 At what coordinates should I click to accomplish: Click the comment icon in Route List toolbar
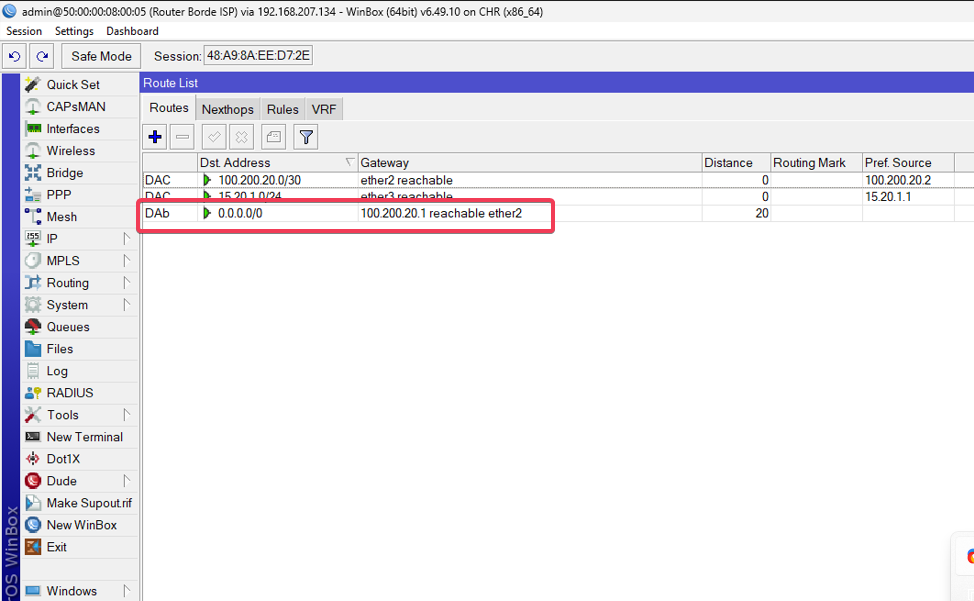click(274, 137)
